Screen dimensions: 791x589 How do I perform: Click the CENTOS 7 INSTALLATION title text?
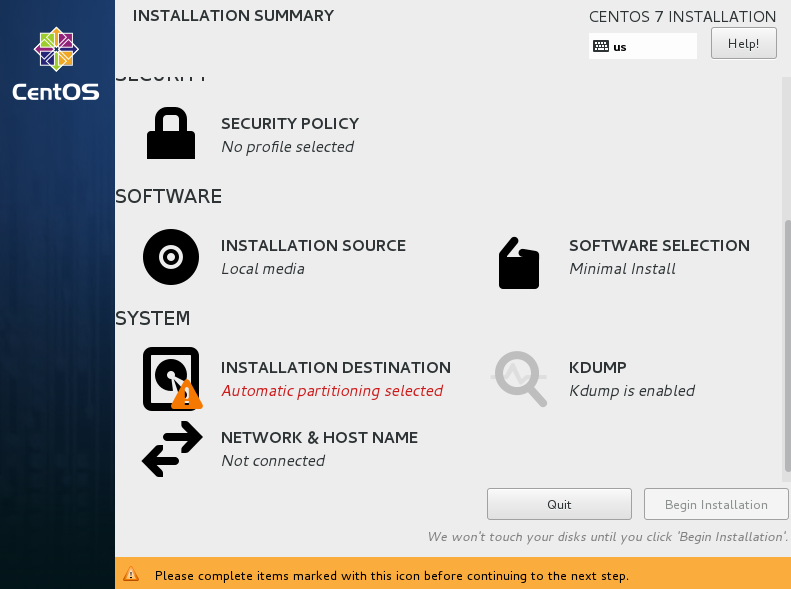click(683, 17)
